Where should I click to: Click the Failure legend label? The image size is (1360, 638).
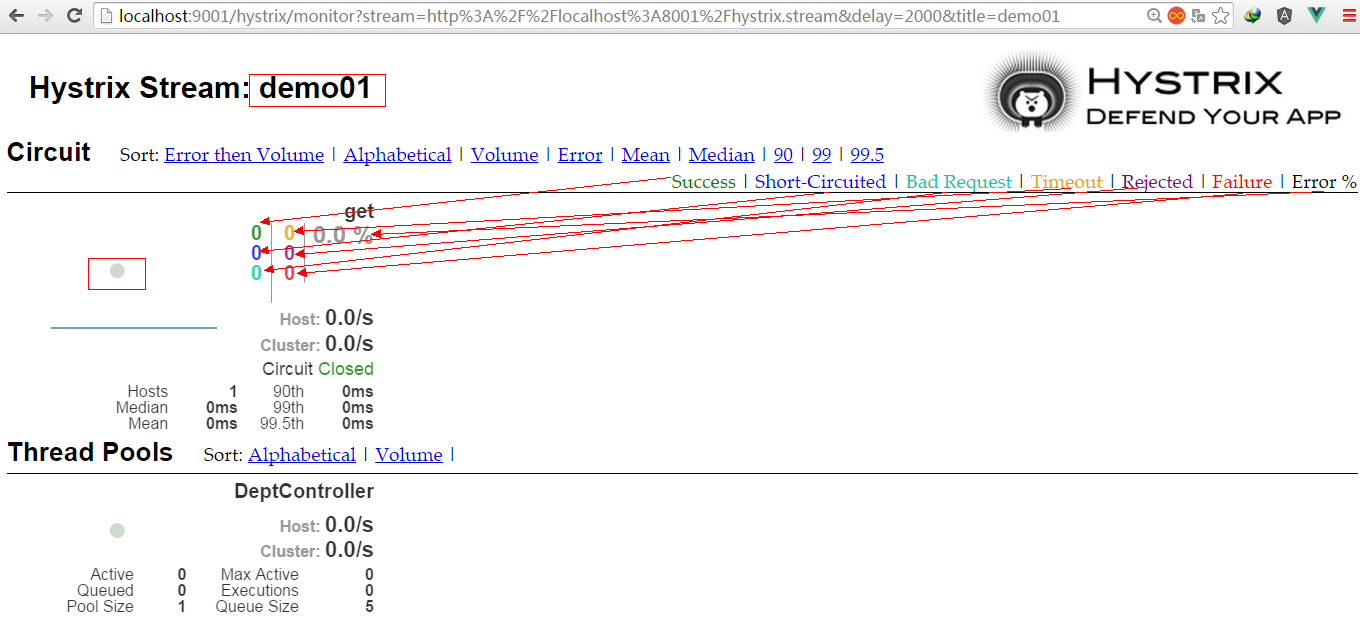tap(1242, 182)
